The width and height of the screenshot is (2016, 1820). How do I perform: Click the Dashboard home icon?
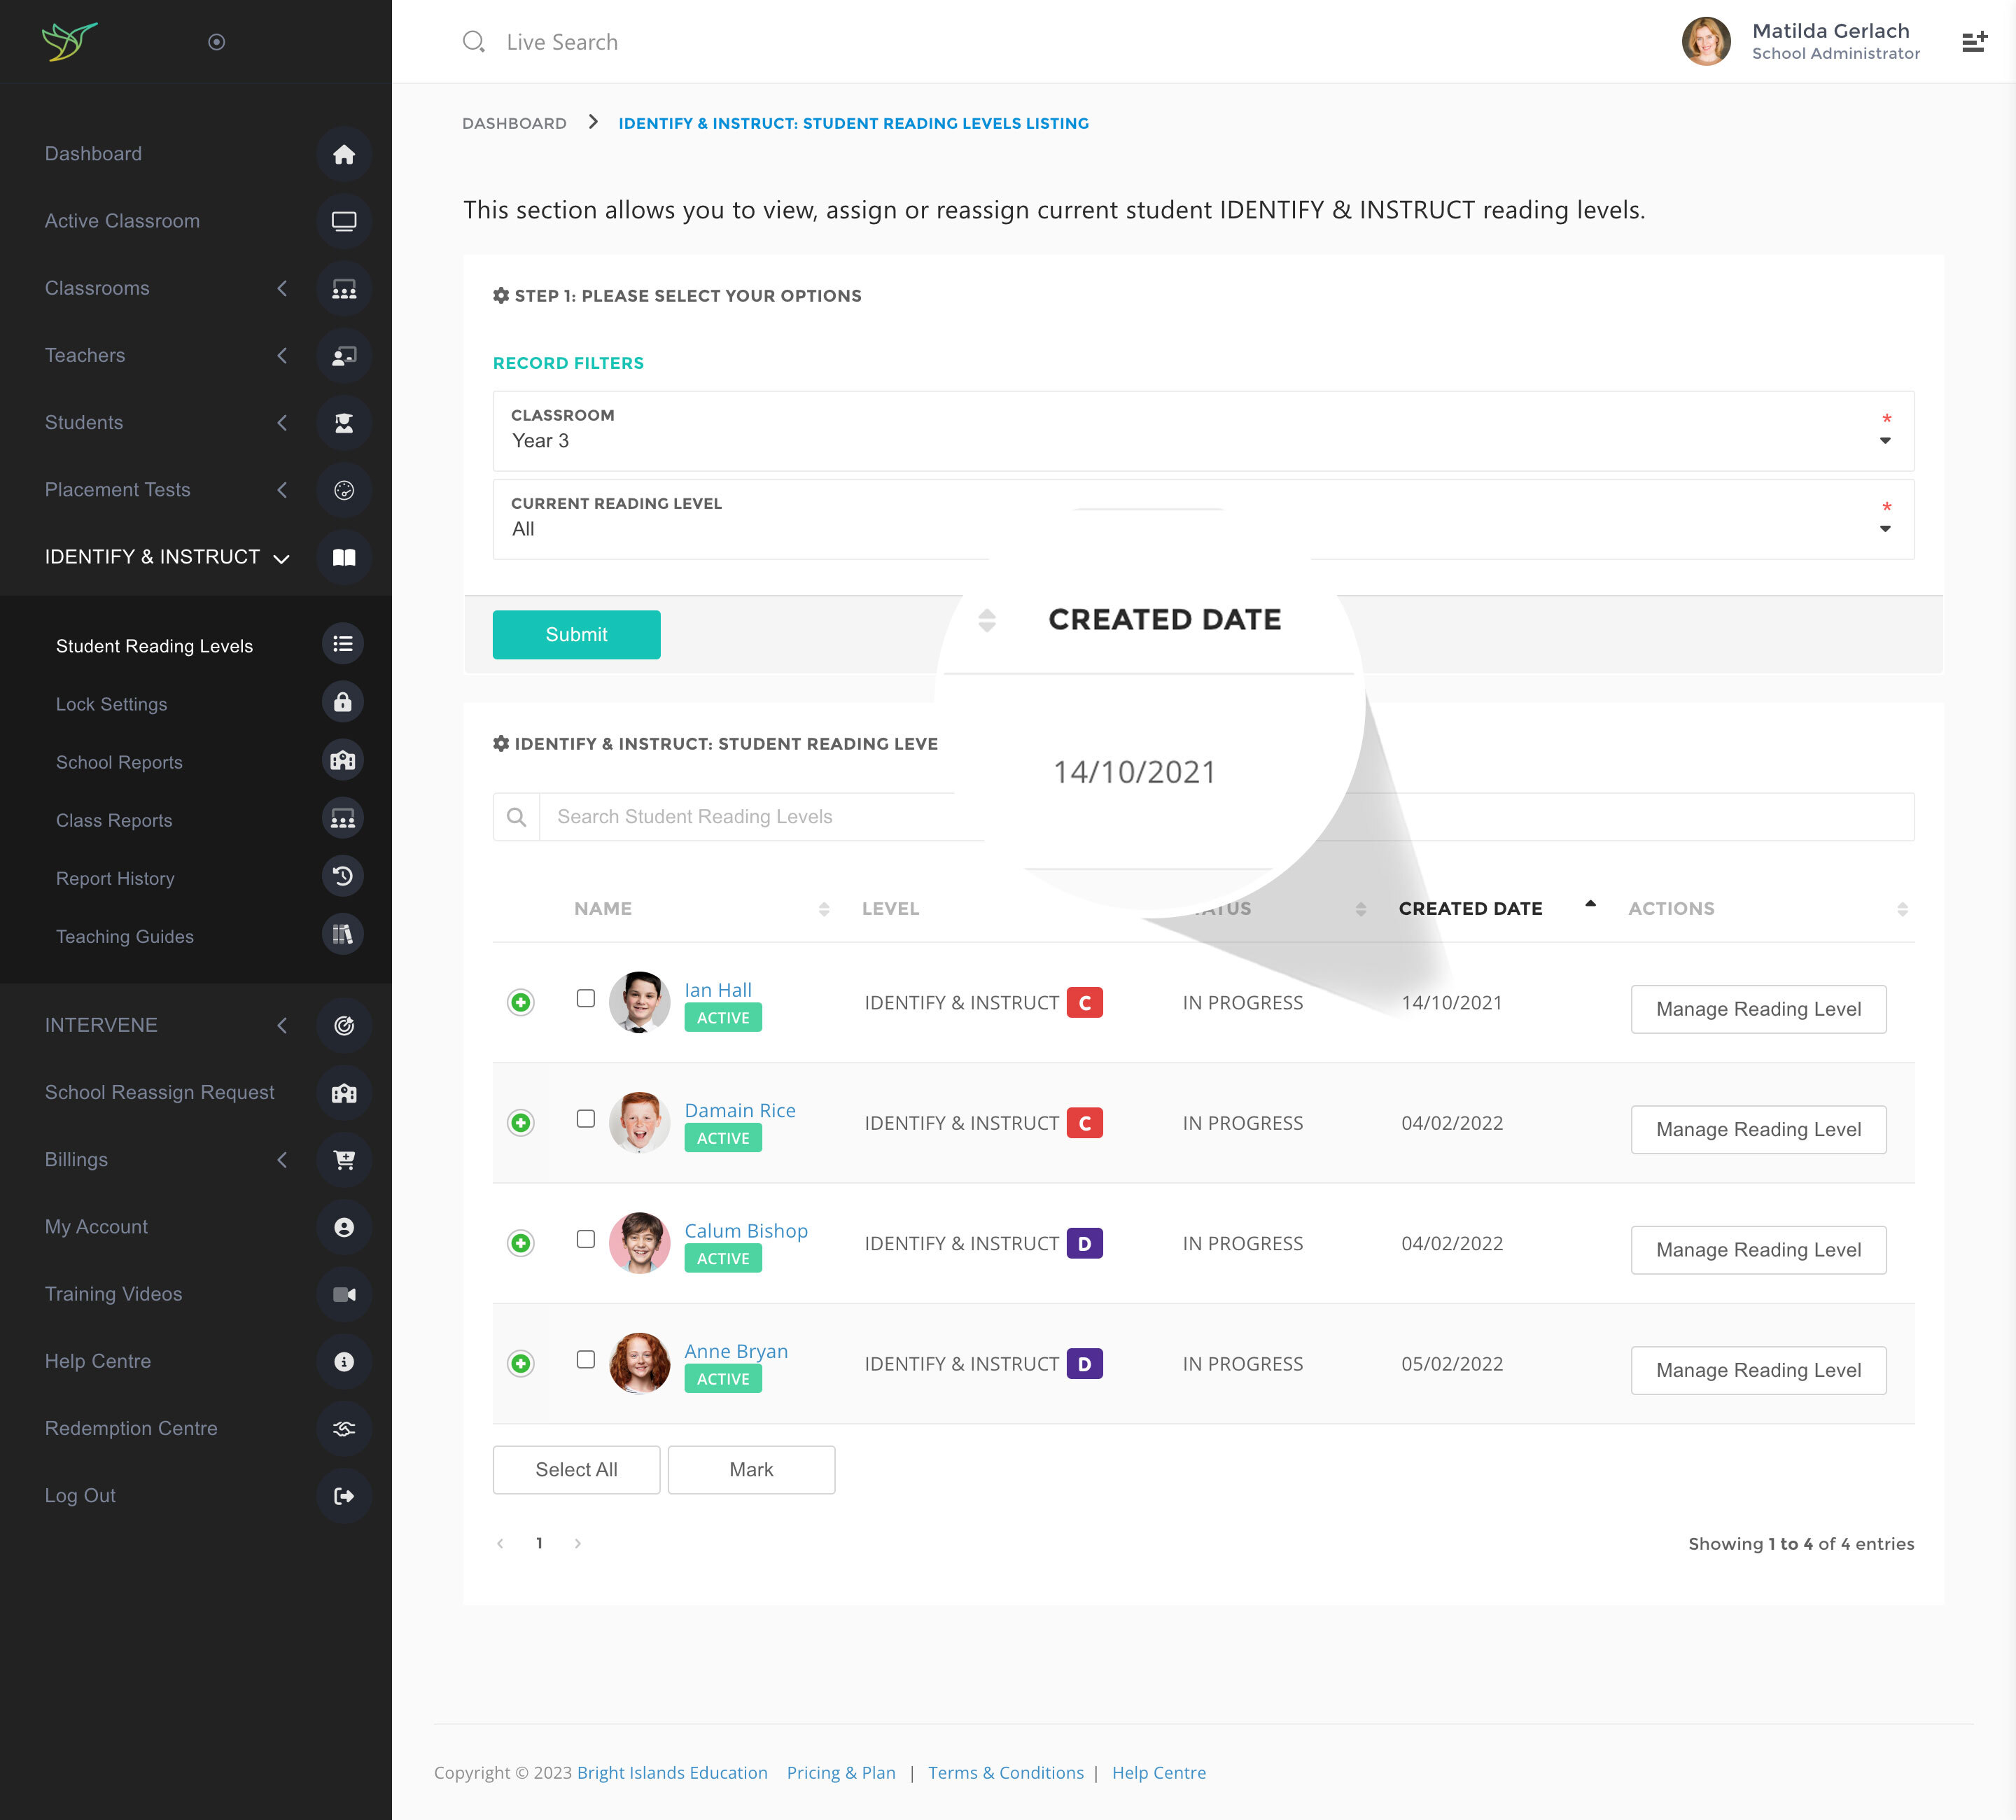point(343,154)
